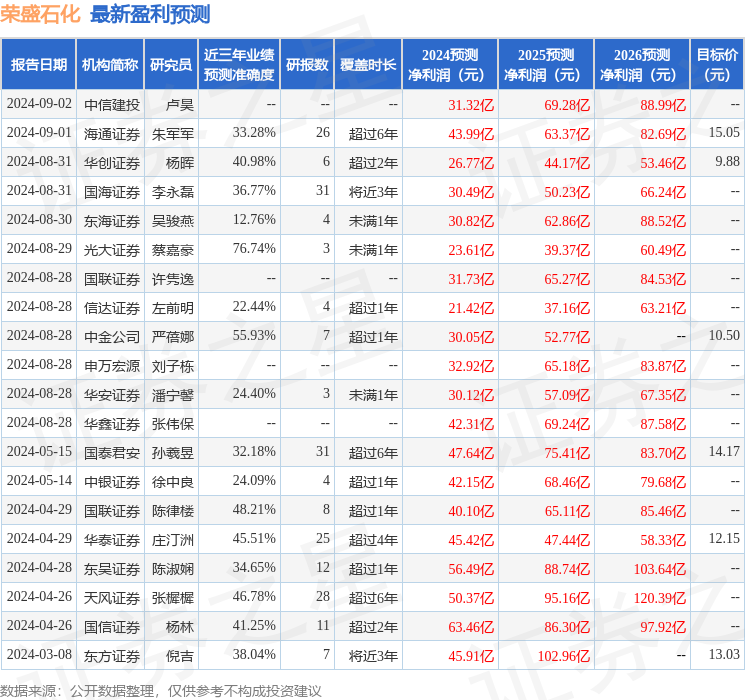
Task: Click the 近三年业绩预测准确度 header
Action: click(239, 64)
